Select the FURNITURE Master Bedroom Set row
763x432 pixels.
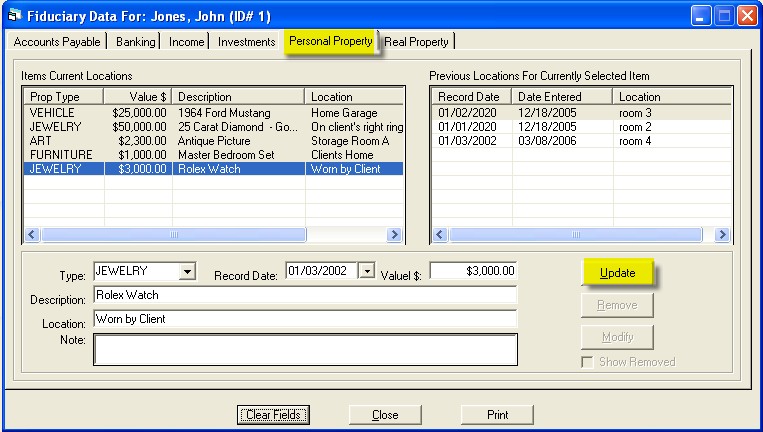214,155
